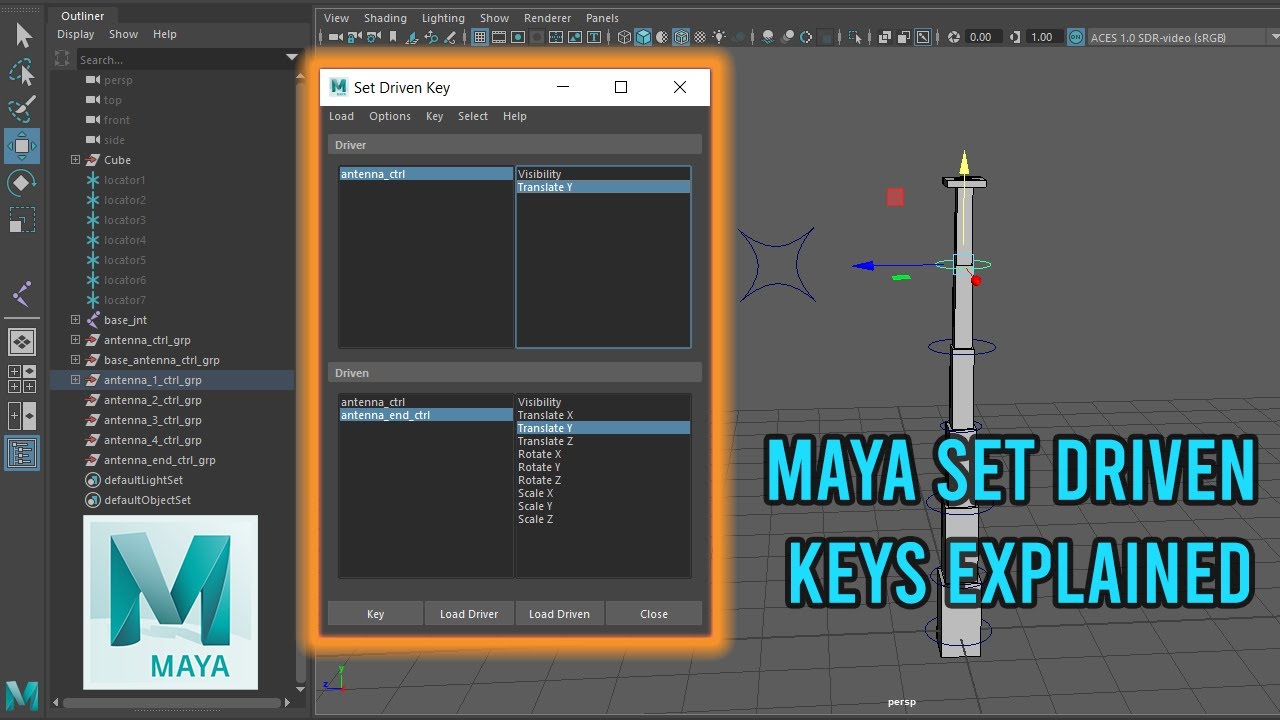The height and width of the screenshot is (720, 1280).
Task: Click the Isolate Select icon
Action: point(855,37)
